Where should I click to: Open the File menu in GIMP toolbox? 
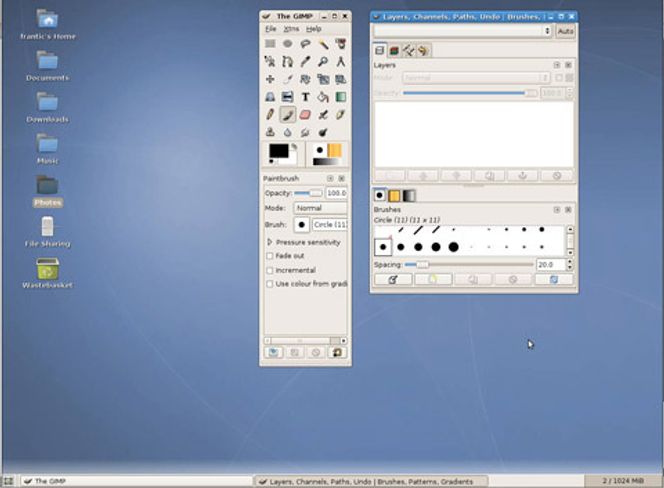pyautogui.click(x=271, y=29)
